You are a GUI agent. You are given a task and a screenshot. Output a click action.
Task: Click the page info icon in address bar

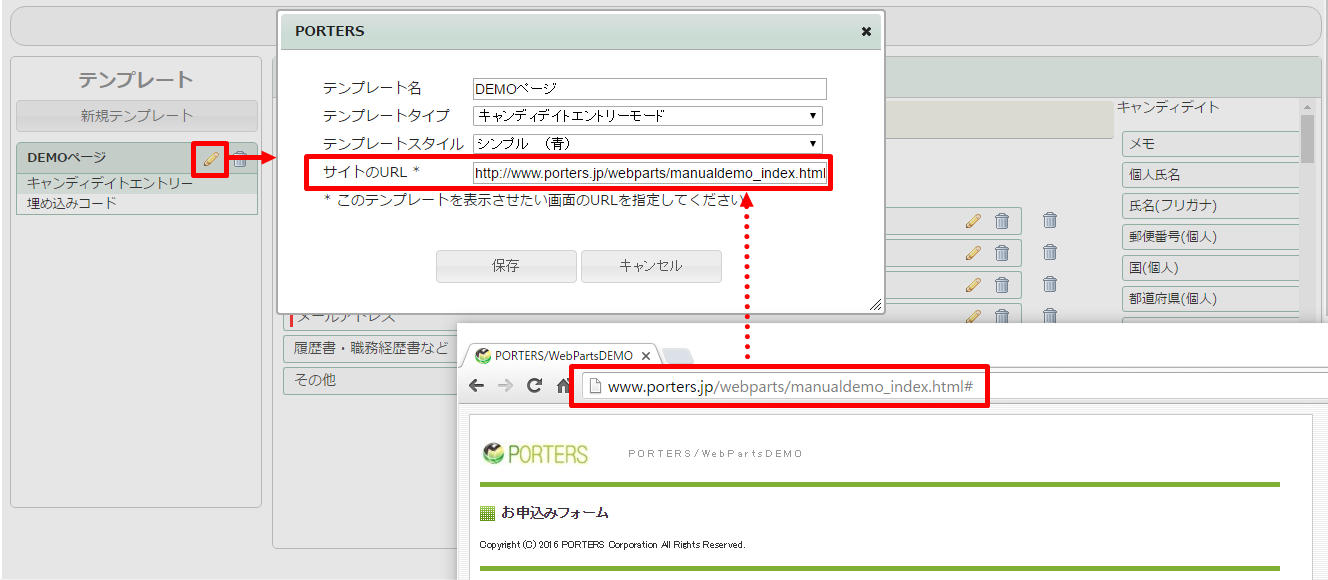tap(594, 386)
